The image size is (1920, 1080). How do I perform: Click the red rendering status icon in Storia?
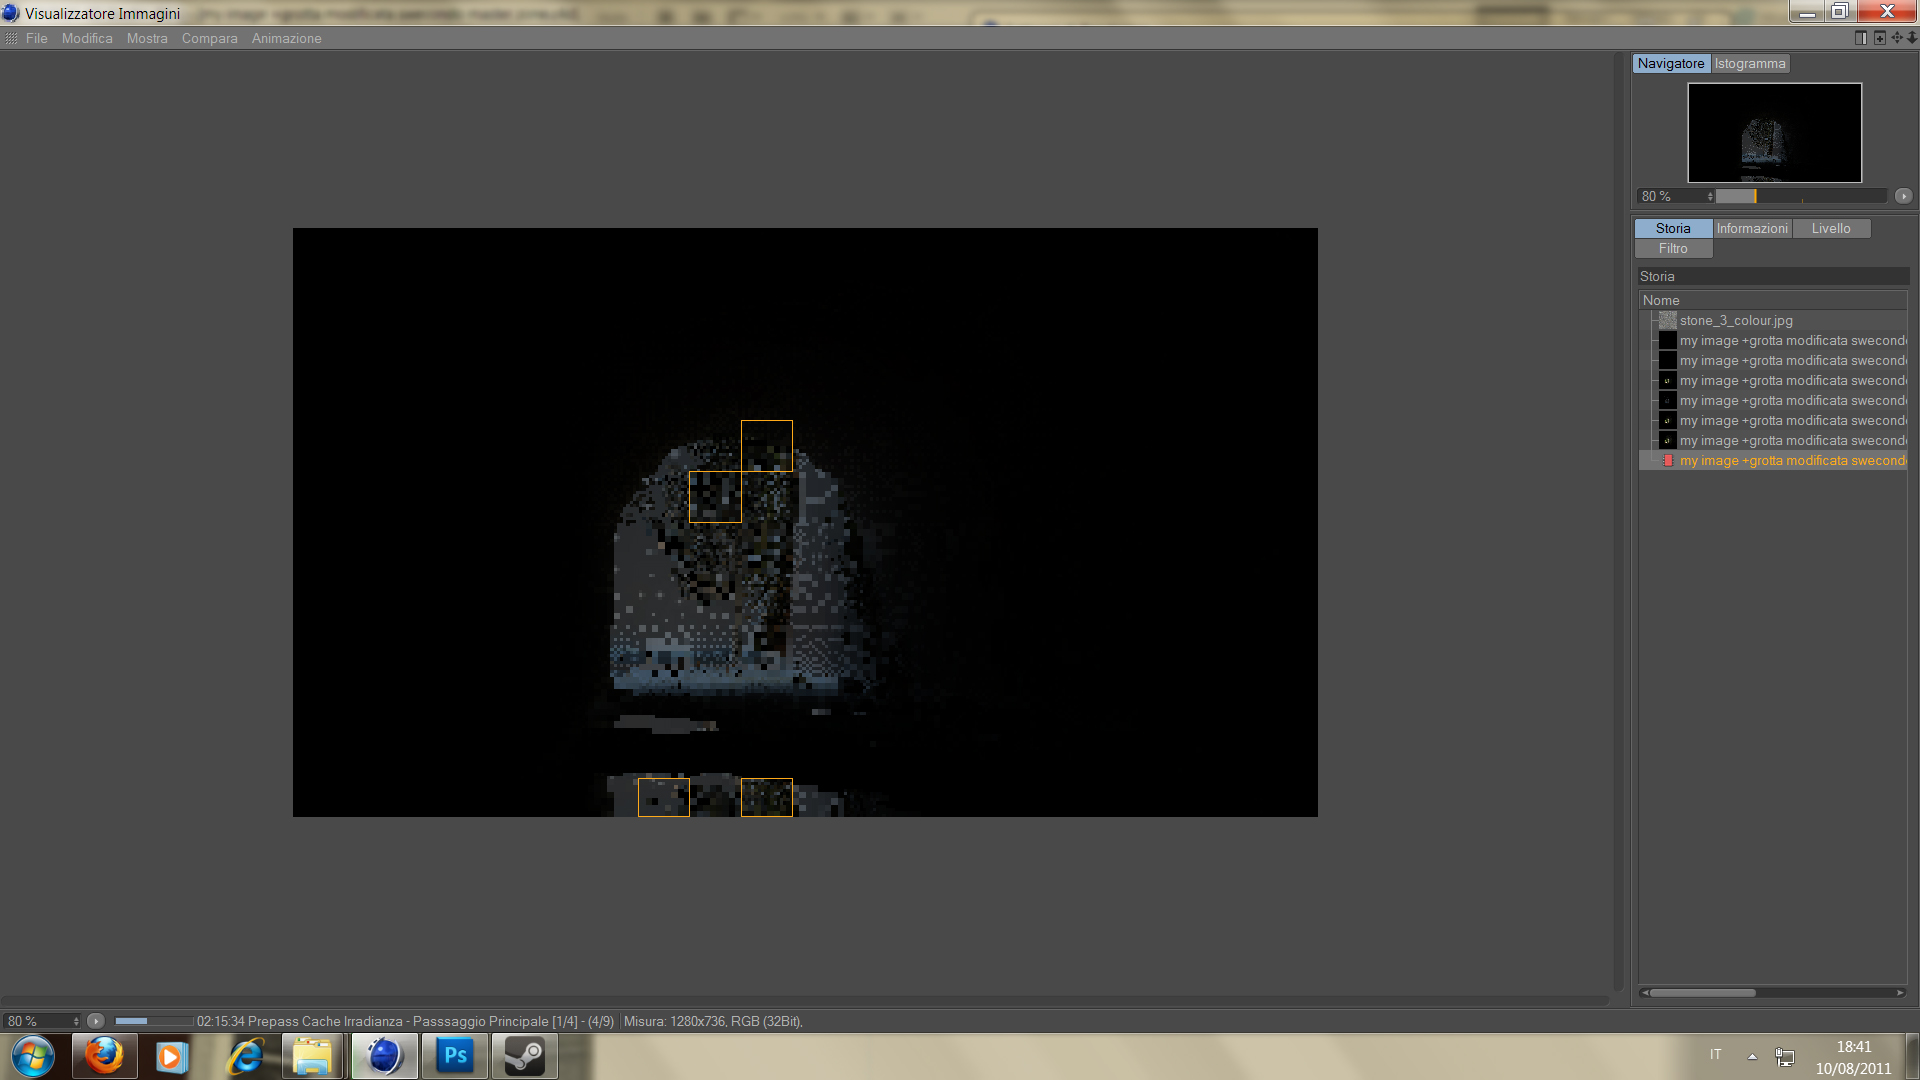(1668, 461)
